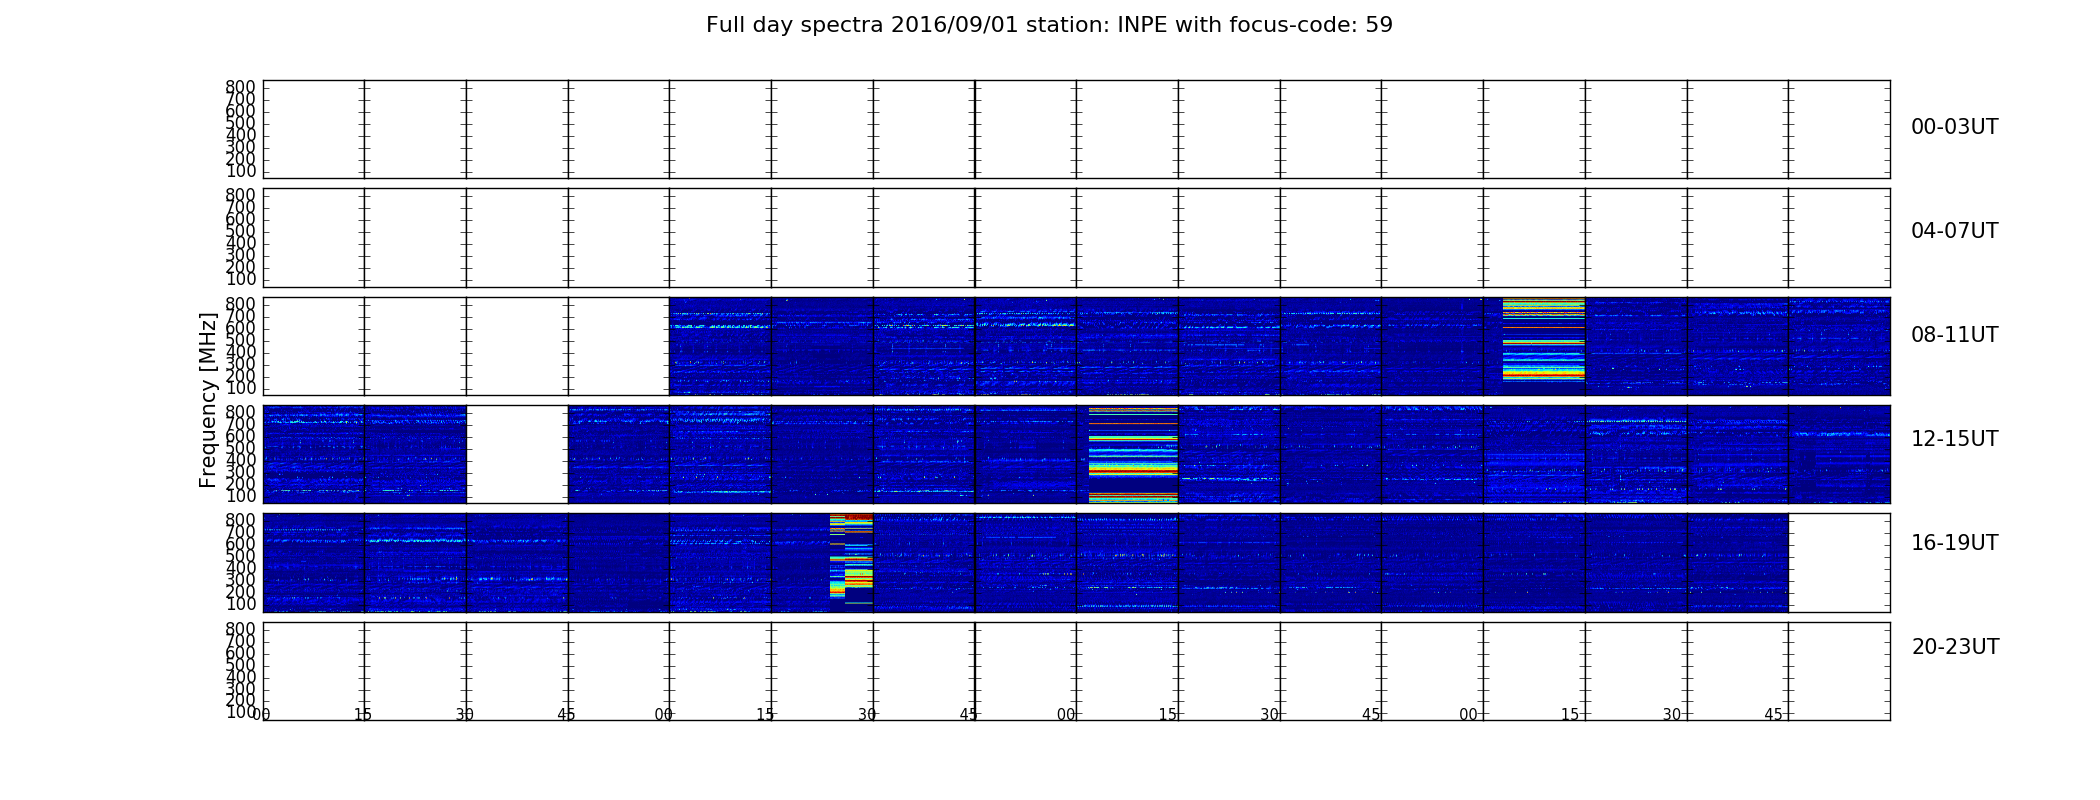The width and height of the screenshot is (2100, 800).
Task: Click the bright interference burst in 08-11UT spectrogram
Action: pyautogui.click(x=1543, y=339)
